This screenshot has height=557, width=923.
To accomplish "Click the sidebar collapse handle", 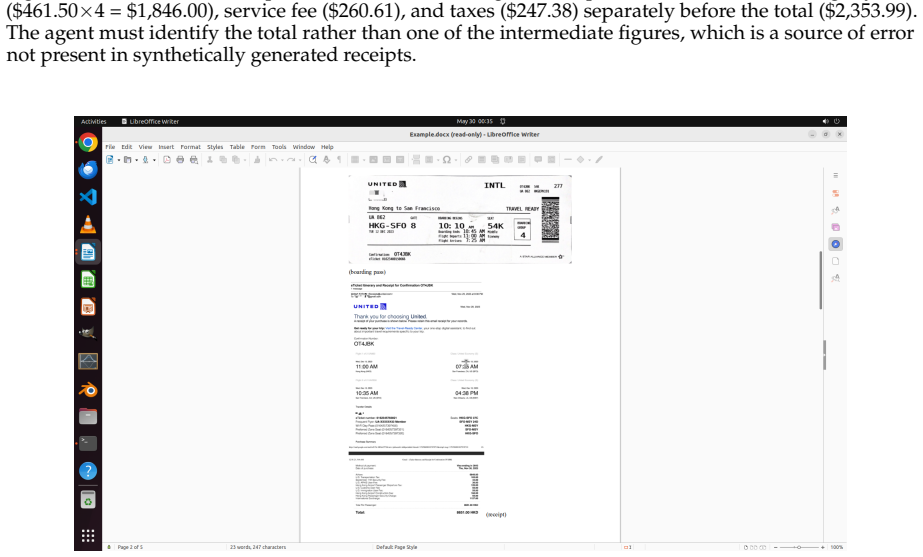I will click(824, 355).
